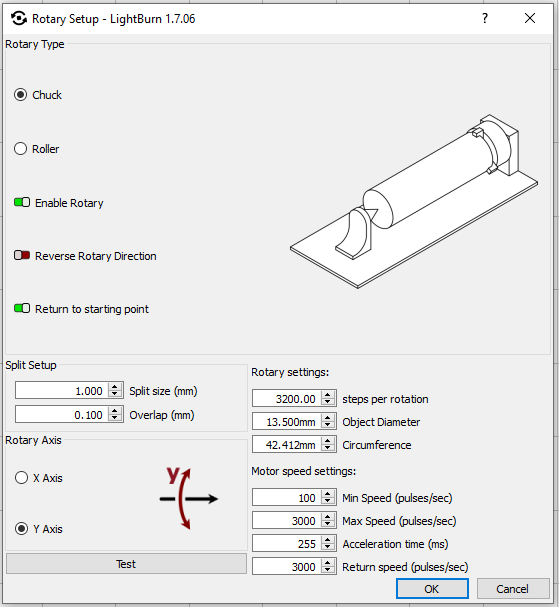
Task: Increase Max Speed with up arrow
Action: 328,516
